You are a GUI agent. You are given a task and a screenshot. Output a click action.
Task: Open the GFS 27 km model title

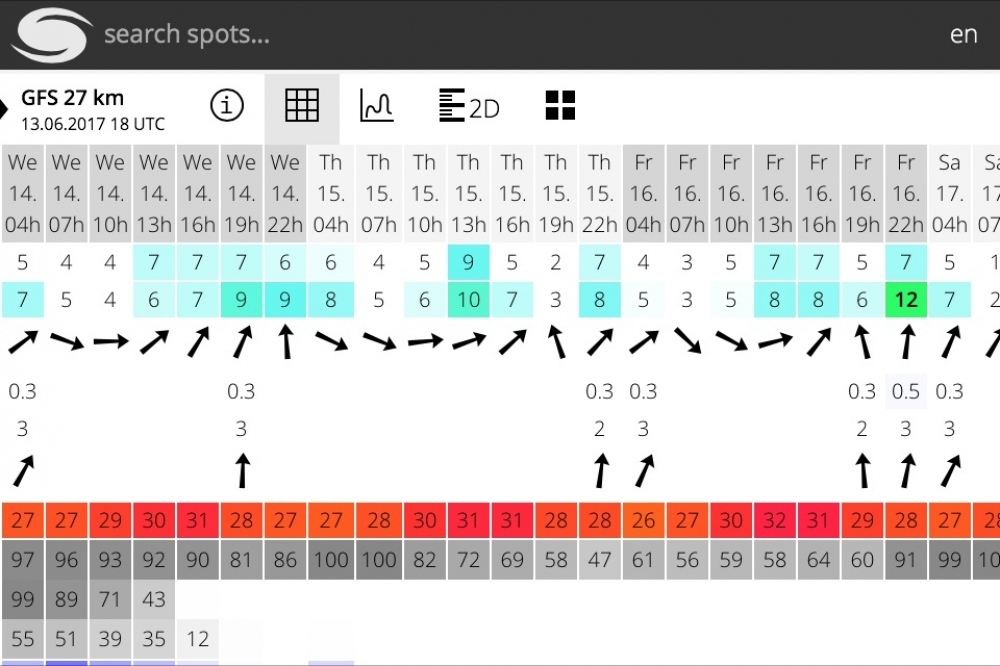72,98
